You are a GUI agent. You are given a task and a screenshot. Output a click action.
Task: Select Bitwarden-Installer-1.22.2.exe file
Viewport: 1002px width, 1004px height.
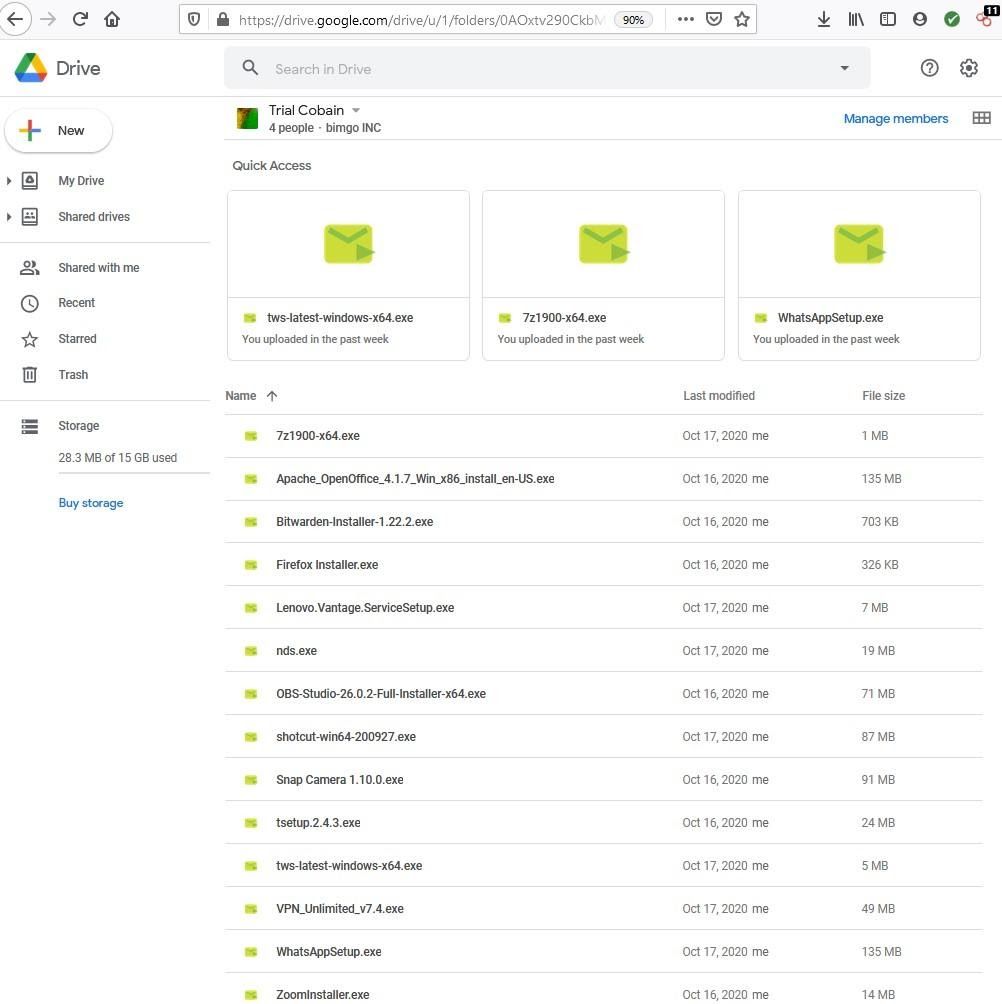(604, 521)
